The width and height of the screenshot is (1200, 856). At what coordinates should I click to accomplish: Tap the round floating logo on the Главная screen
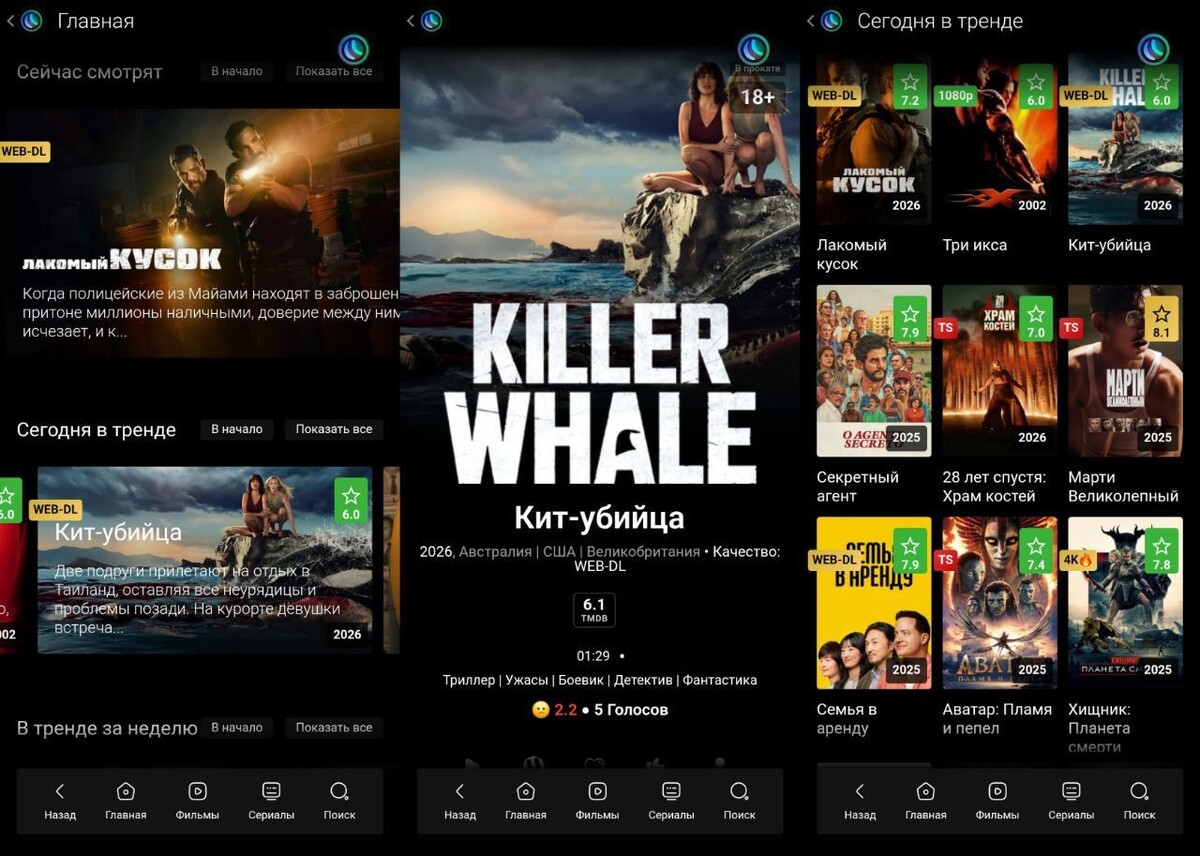[x=353, y=49]
